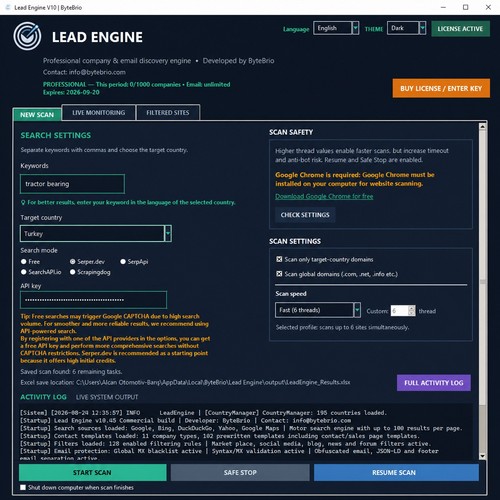Image resolution: width=500 pixels, height=500 pixels.
Task: Switch to the NEW SCAN tab
Action: click(x=37, y=115)
